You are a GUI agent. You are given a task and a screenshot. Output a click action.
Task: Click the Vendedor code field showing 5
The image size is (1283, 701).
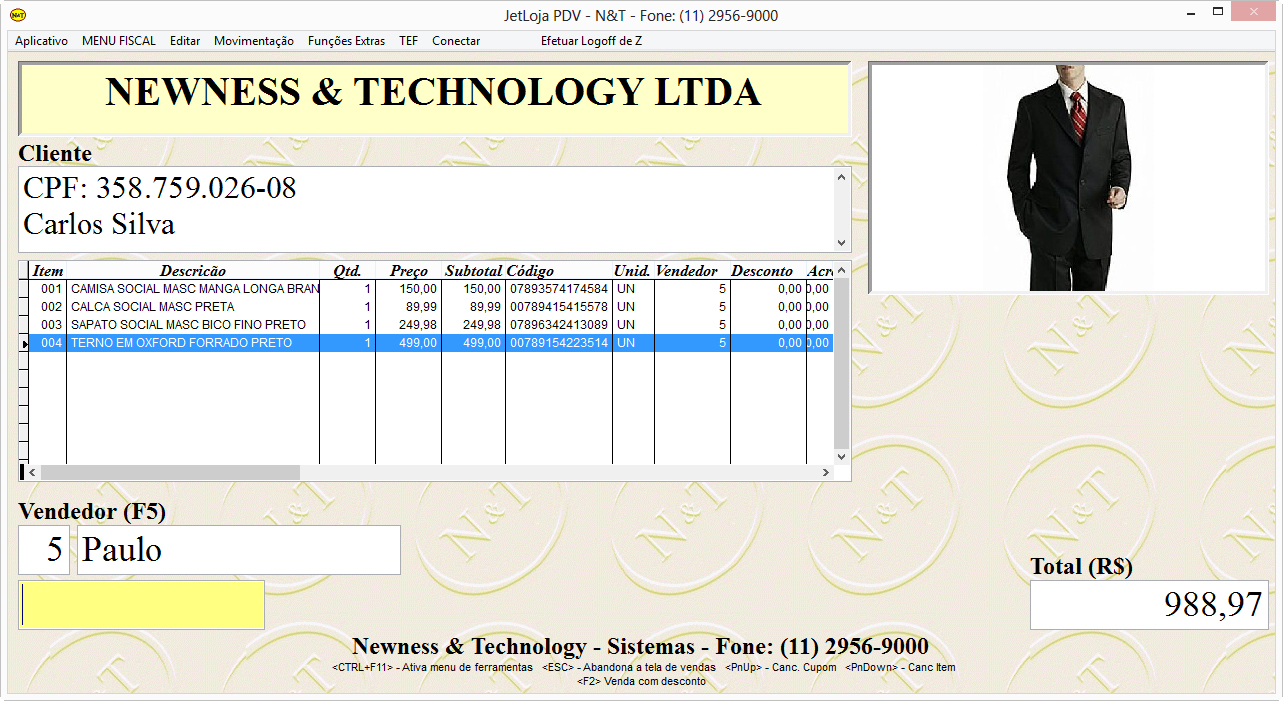pos(44,550)
